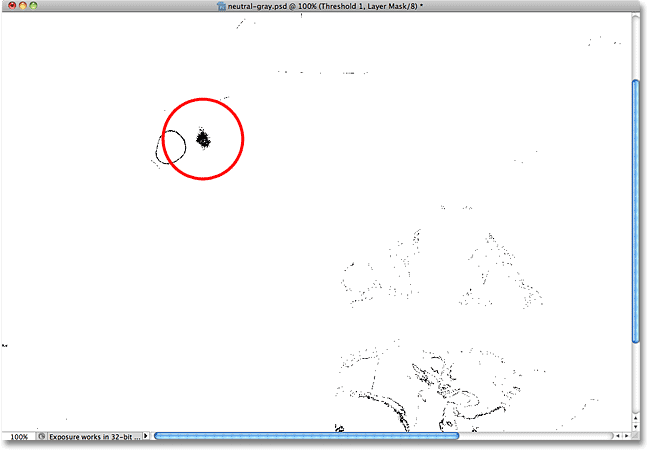Zoom the window with the green button
The image size is (647, 450).
tap(33, 5)
